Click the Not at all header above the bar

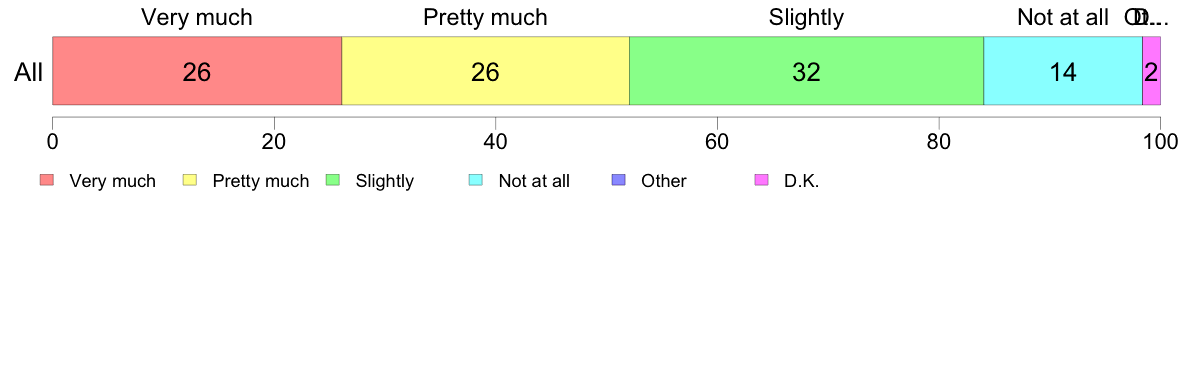click(x=1063, y=17)
